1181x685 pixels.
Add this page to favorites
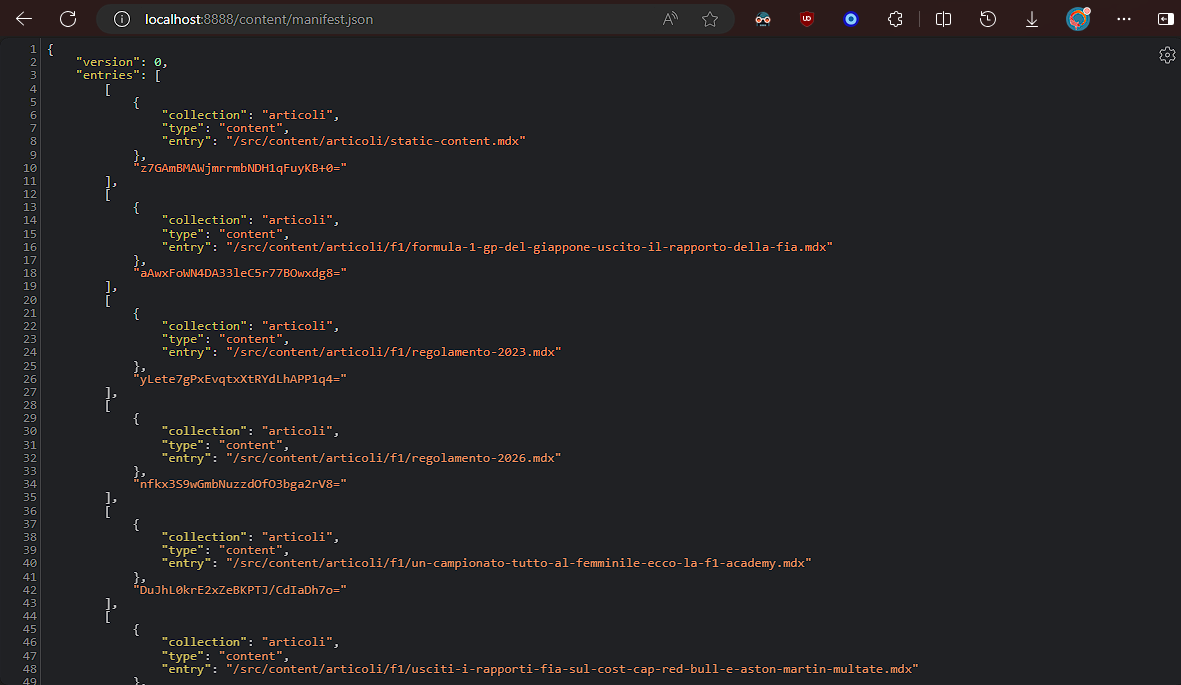coord(710,19)
